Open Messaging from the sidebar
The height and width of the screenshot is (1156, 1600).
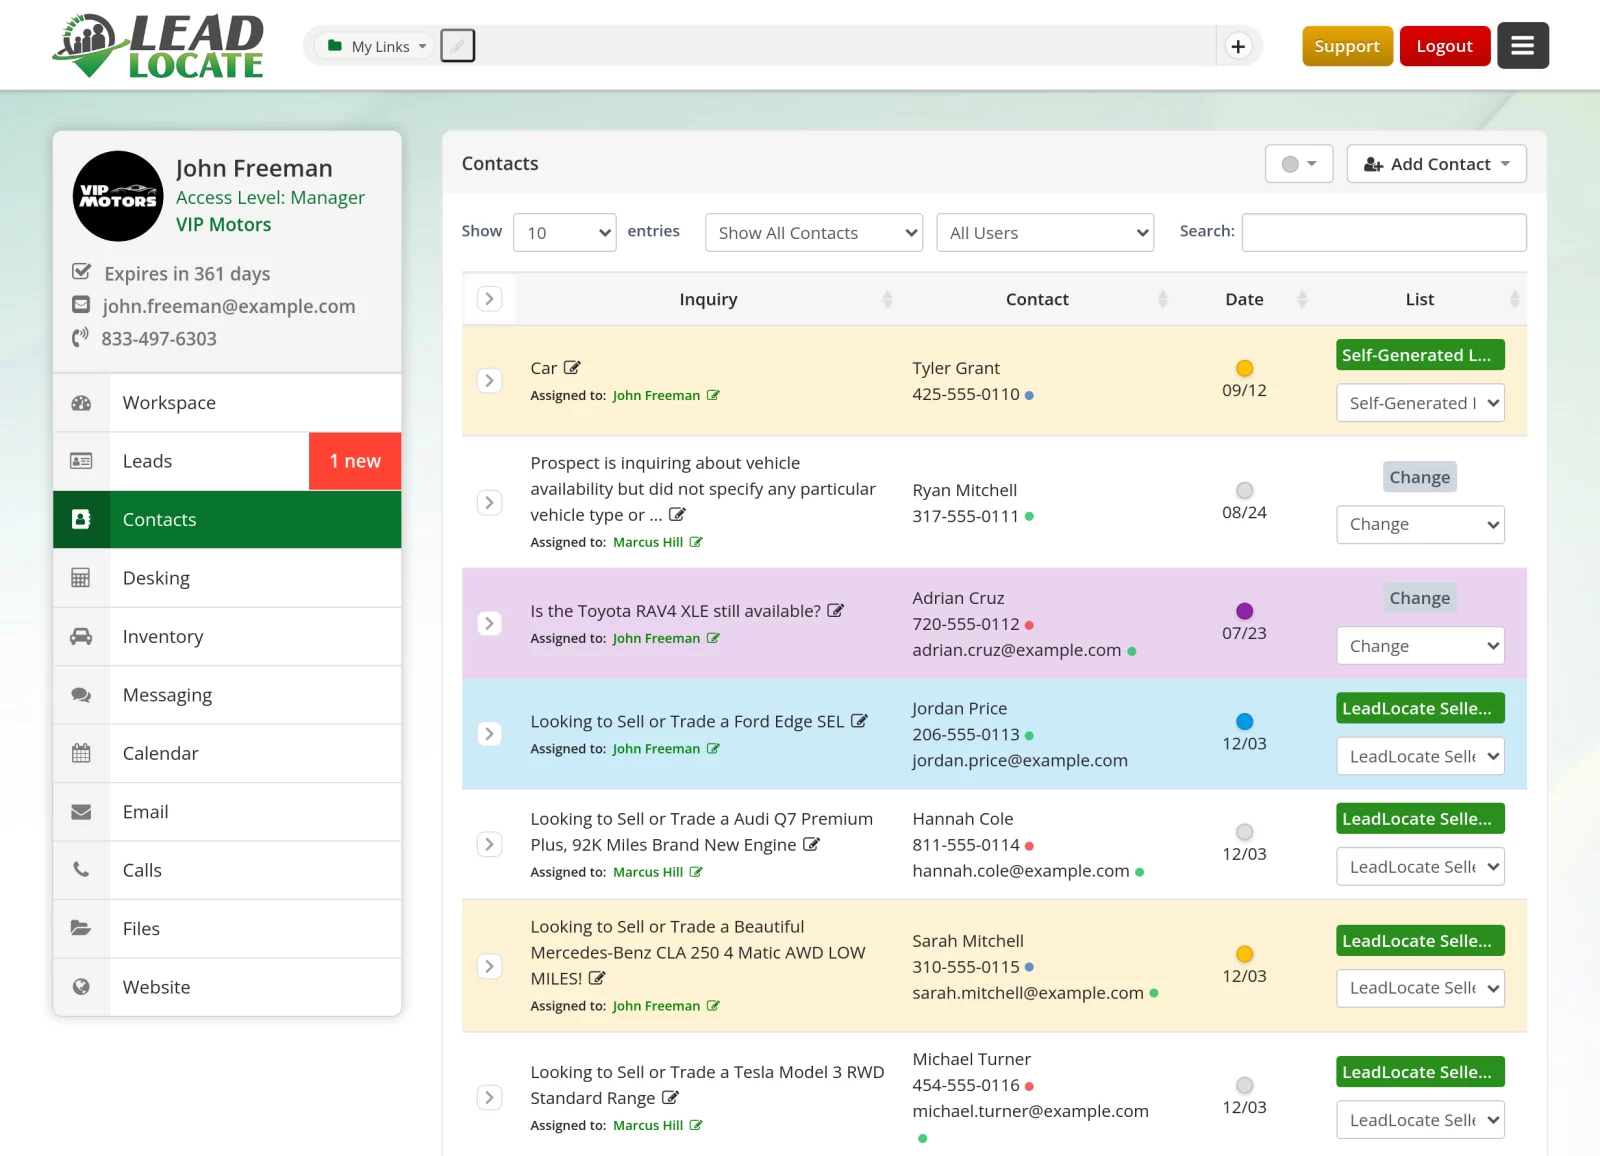click(227, 695)
